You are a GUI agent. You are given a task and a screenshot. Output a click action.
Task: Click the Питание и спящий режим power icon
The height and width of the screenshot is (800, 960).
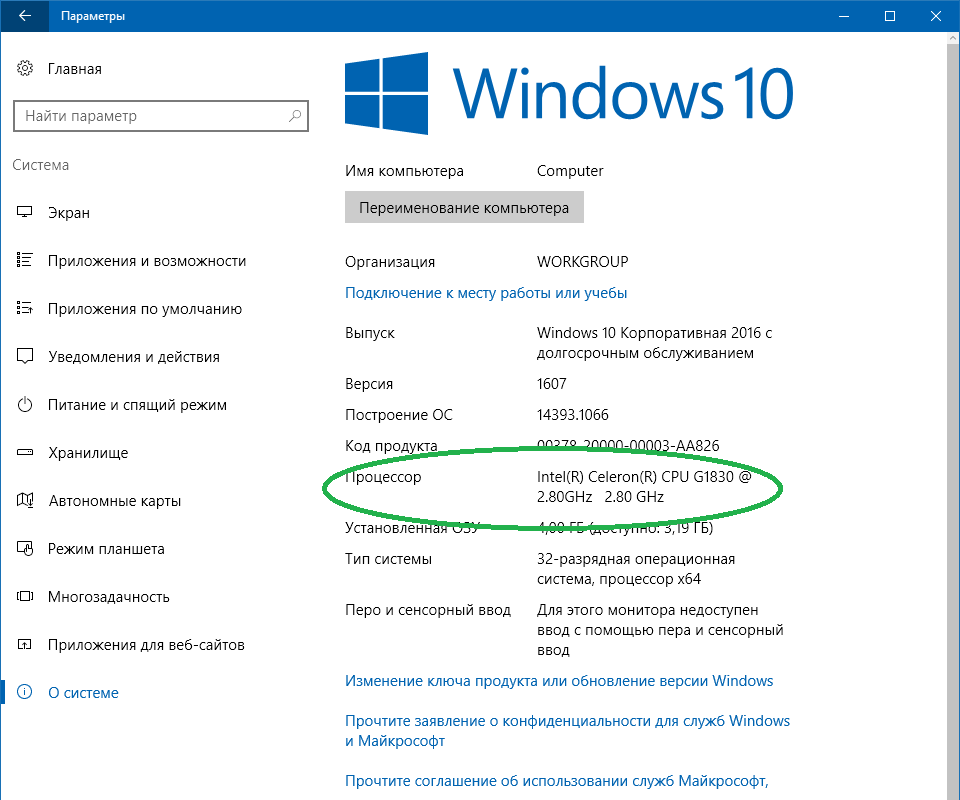tap(24, 405)
